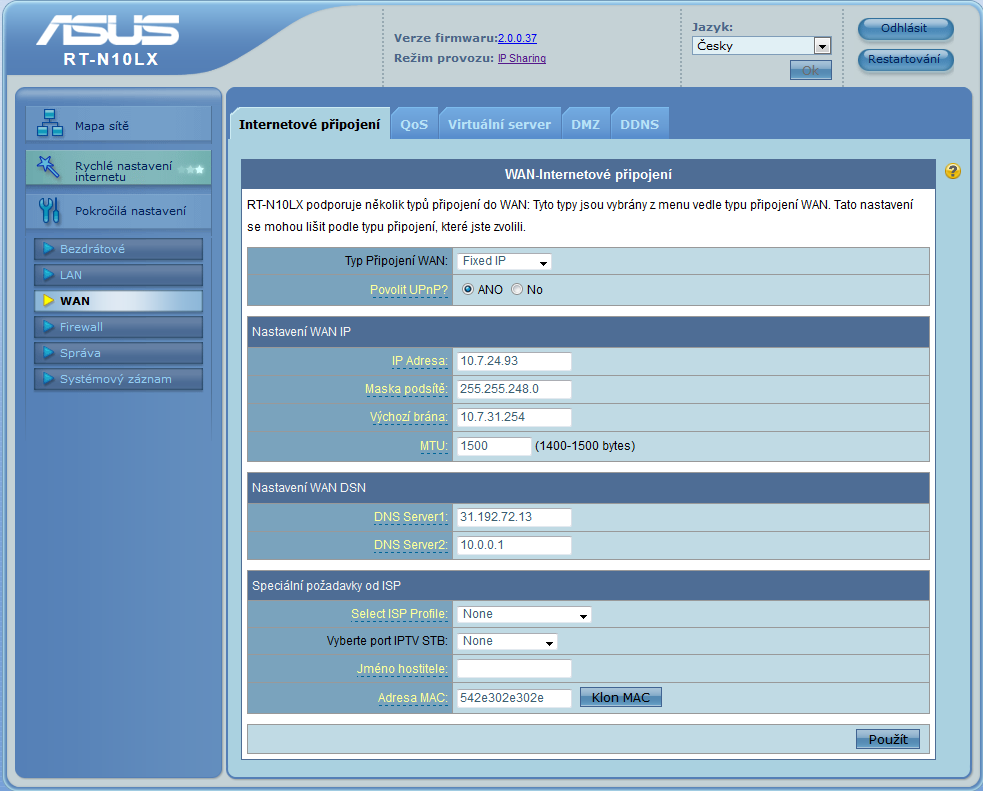
Task: Click the Odhlásit logout button
Action: pyautogui.click(x=905, y=28)
